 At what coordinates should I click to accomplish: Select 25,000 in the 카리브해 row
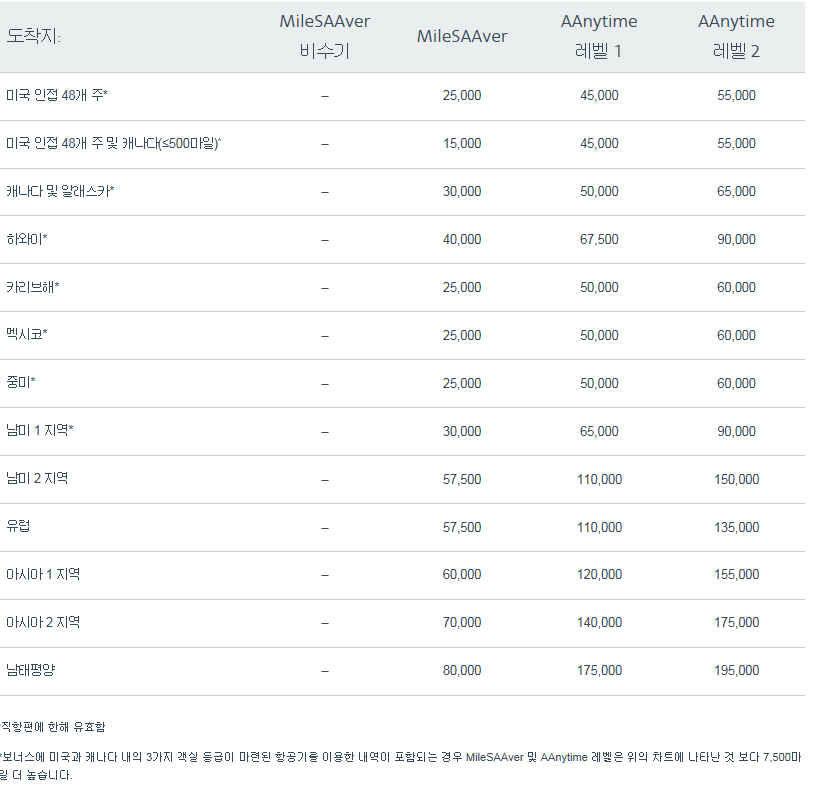click(462, 287)
